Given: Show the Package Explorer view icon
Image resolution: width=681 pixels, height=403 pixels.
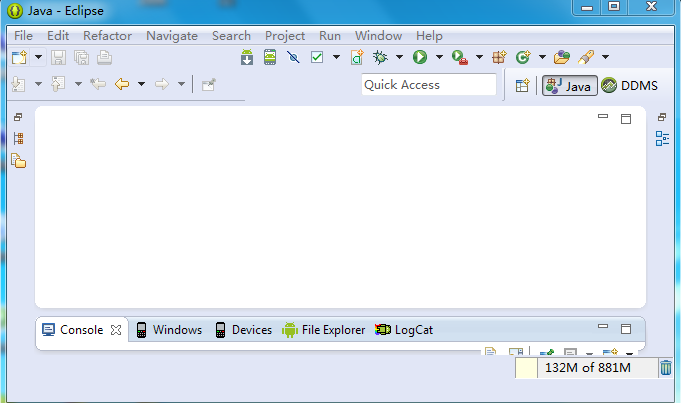Looking at the screenshot, I should tap(19, 161).
